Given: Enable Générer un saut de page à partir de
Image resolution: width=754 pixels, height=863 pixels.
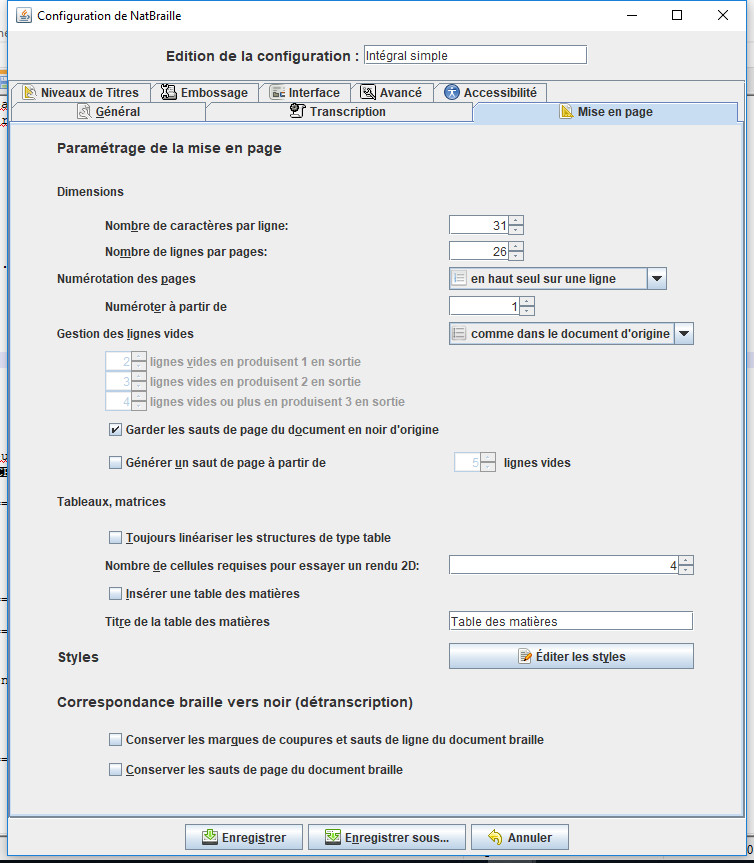Looking at the screenshot, I should (115, 463).
